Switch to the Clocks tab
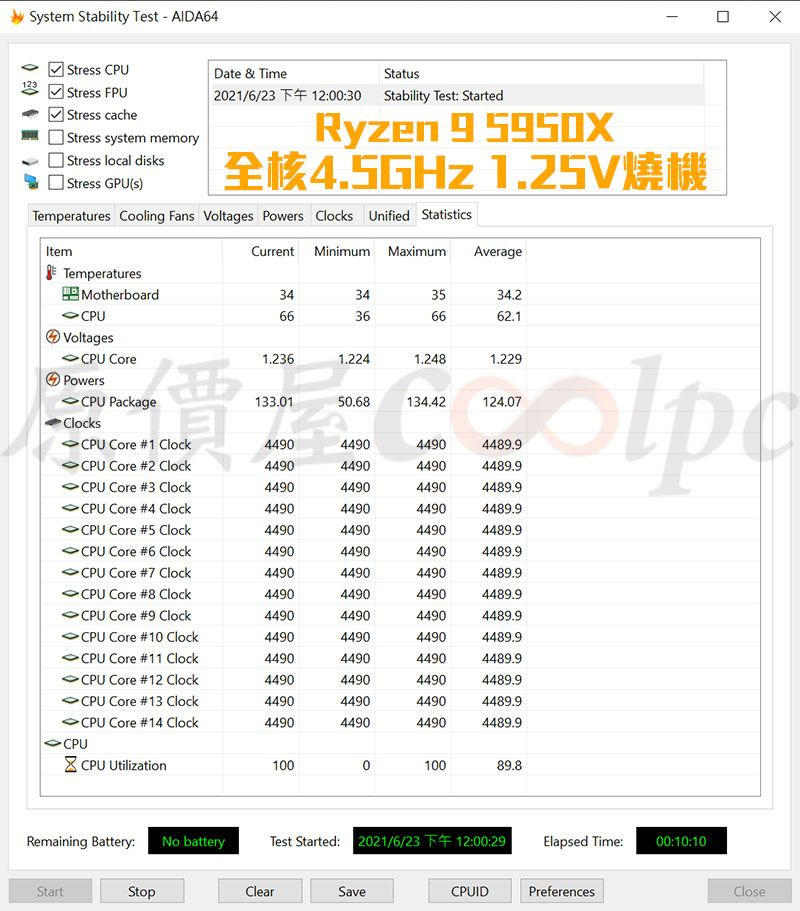This screenshot has width=800, height=911. point(334,216)
